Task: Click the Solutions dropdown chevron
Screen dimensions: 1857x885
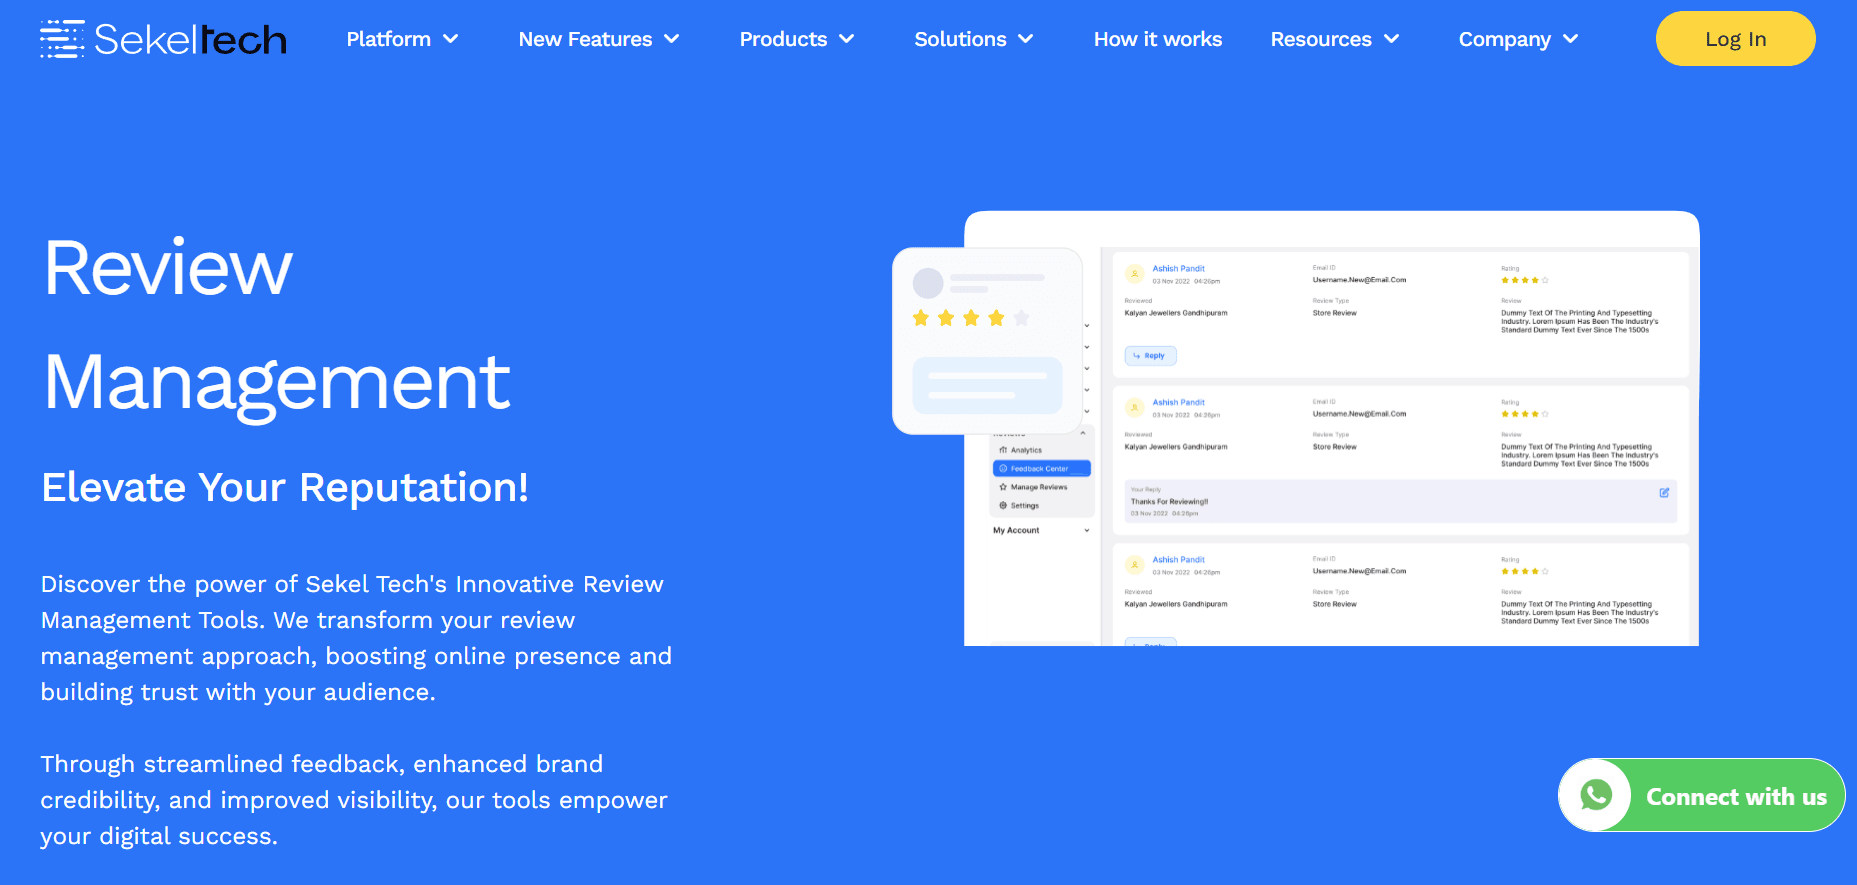Action: 1026,39
